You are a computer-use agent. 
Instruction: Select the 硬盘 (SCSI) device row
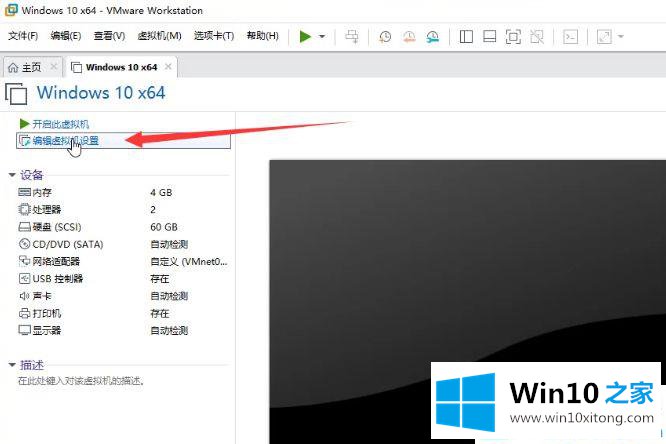[x=123, y=227]
